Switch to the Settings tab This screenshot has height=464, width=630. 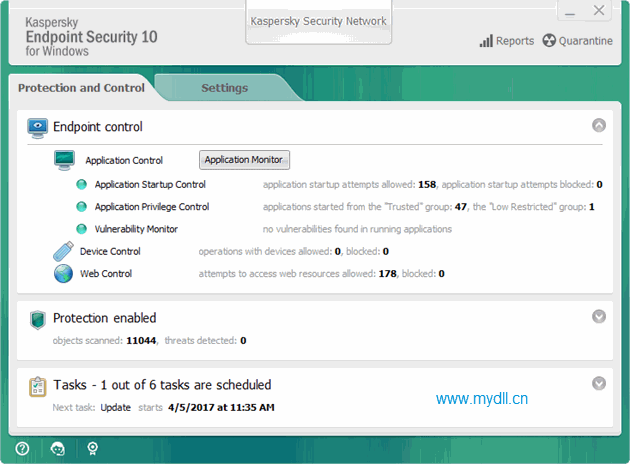(225, 88)
